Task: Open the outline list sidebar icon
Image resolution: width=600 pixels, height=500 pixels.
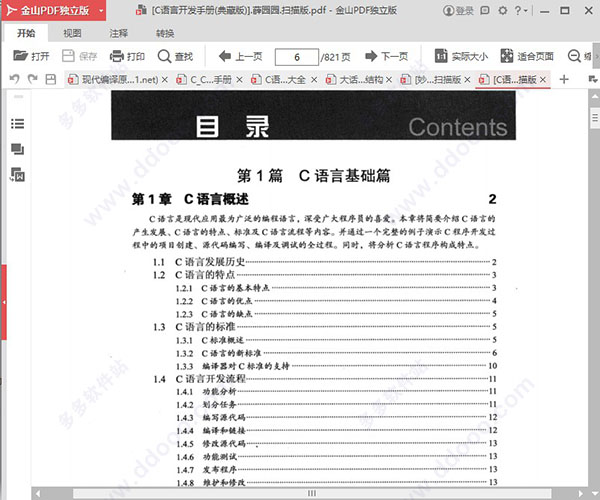Action: [17, 124]
